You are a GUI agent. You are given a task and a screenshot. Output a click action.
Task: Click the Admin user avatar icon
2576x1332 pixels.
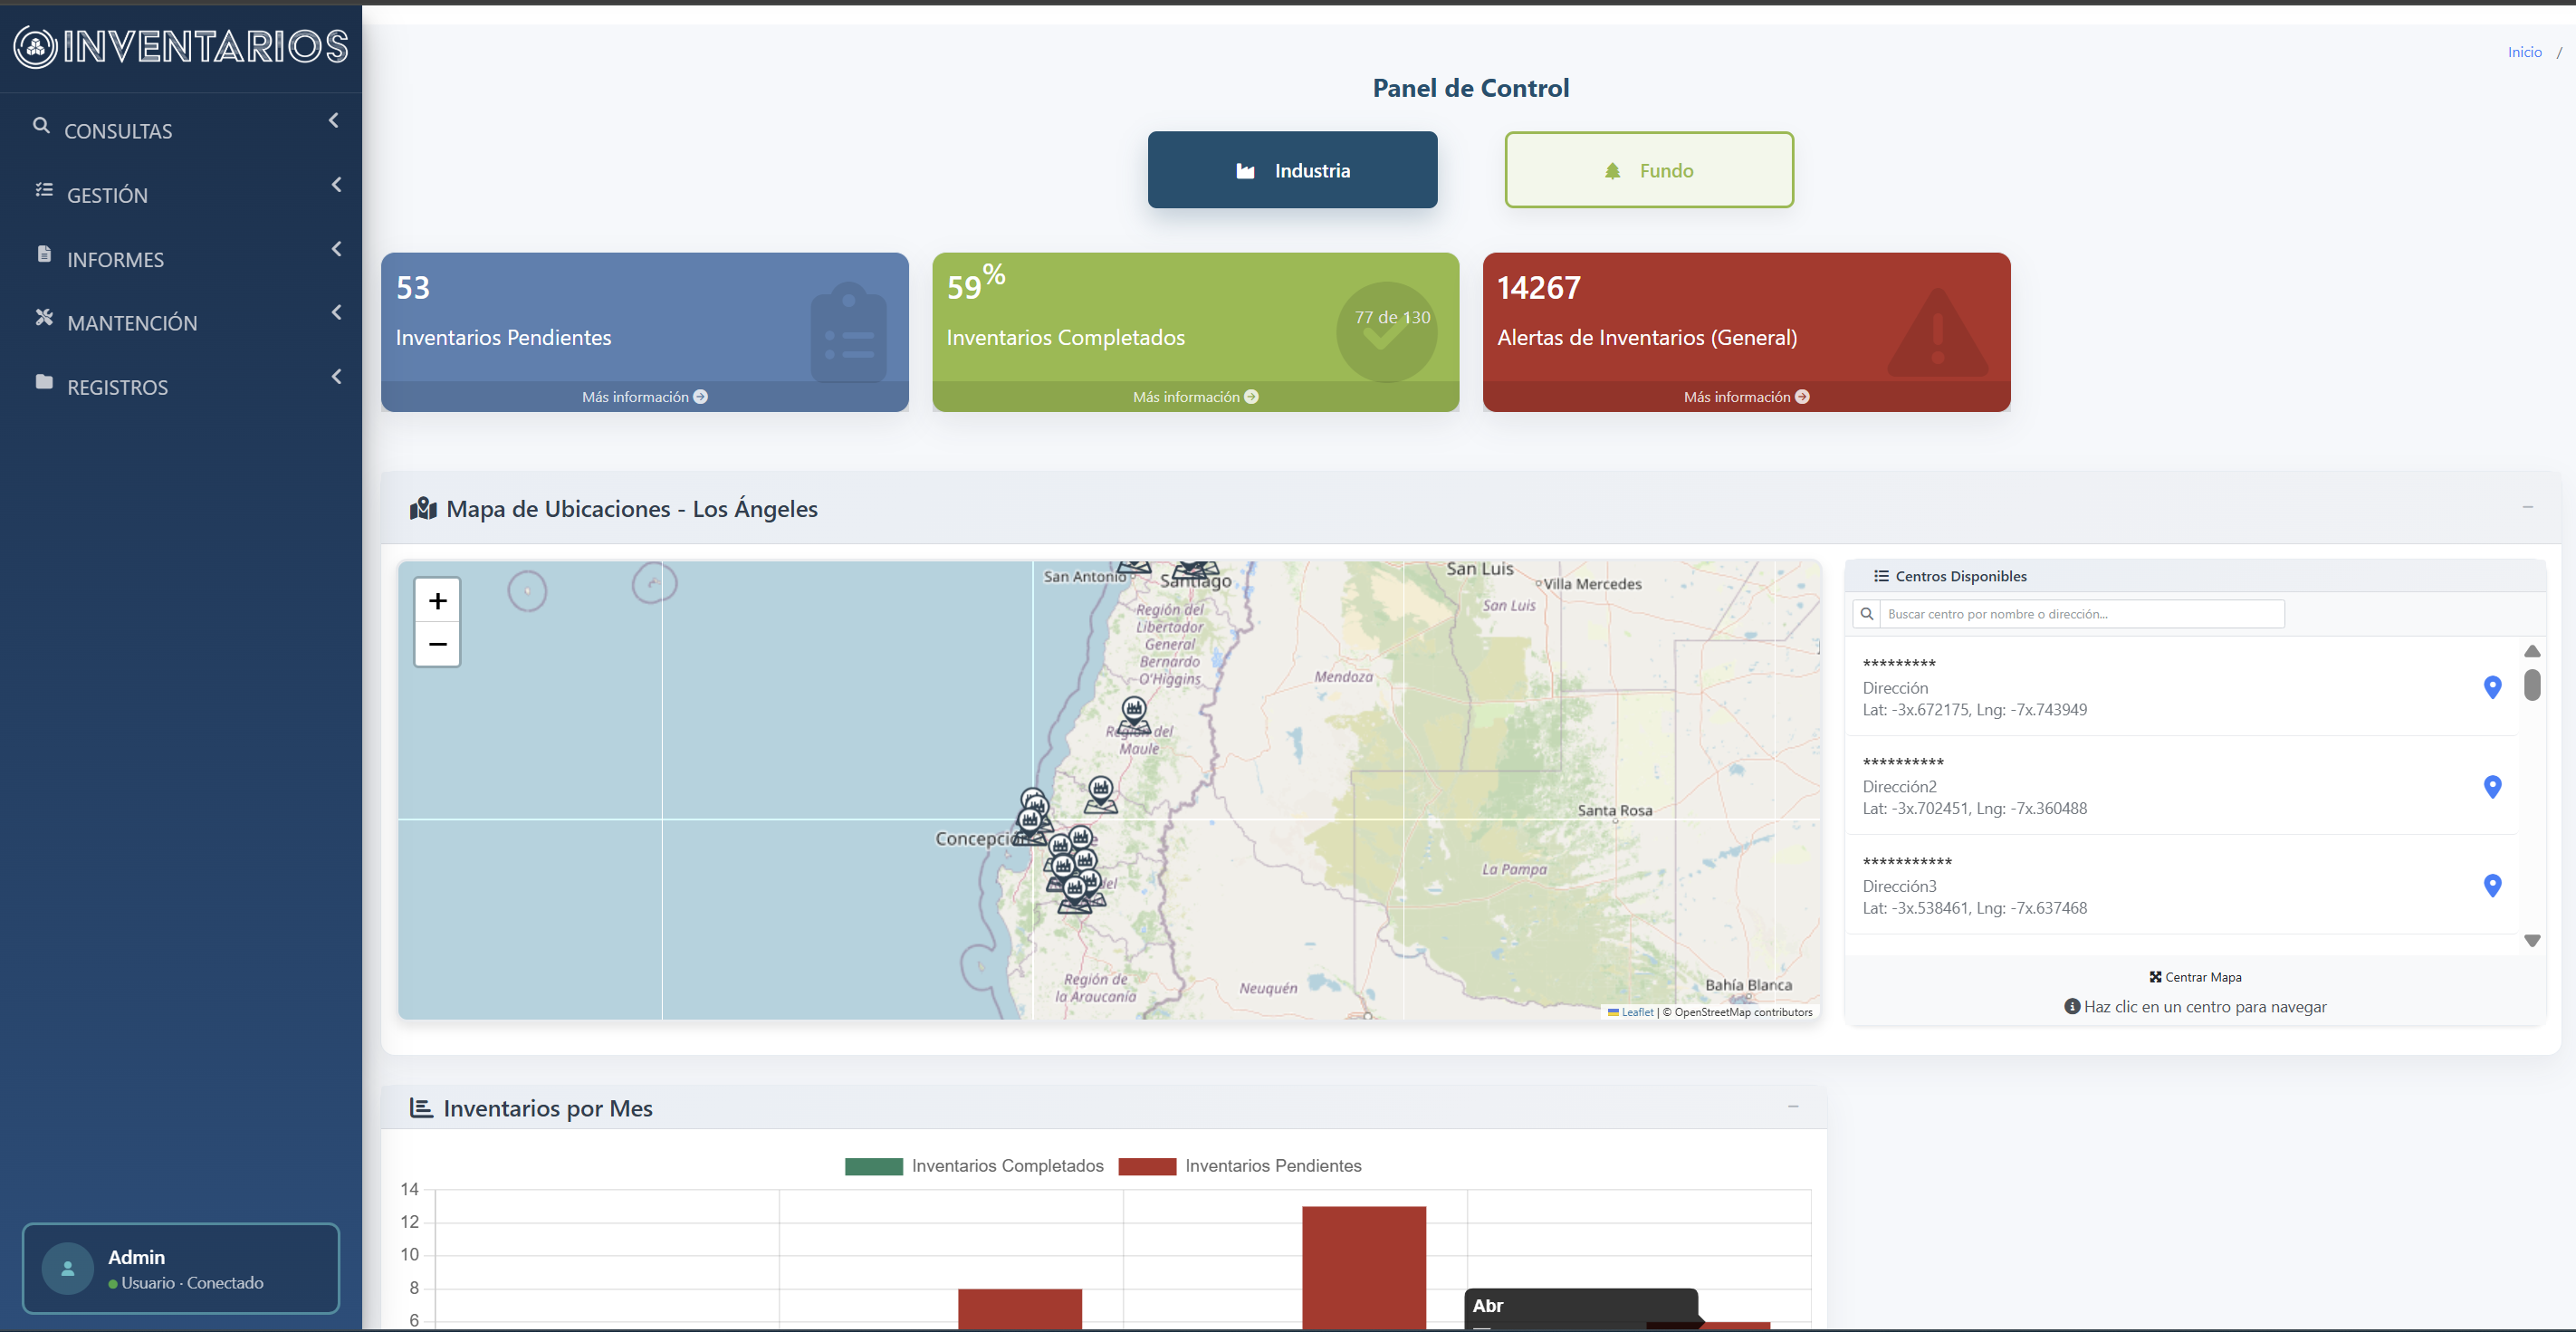point(67,1268)
